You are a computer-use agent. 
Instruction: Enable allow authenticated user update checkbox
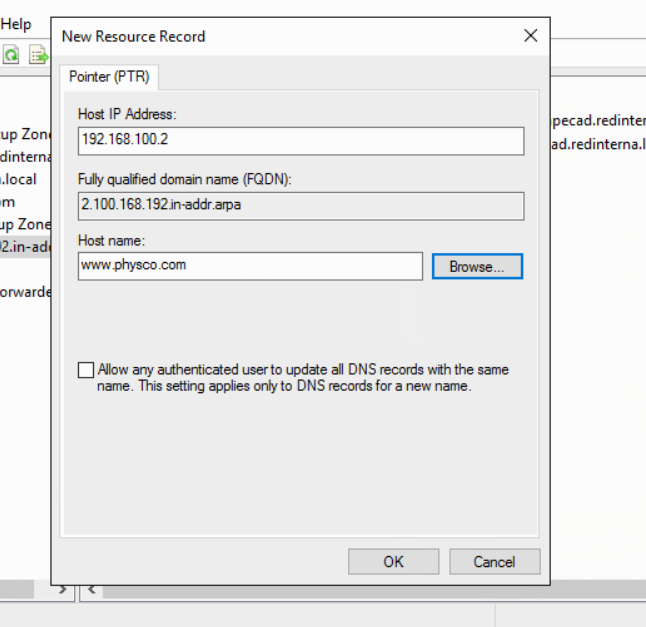pos(86,370)
